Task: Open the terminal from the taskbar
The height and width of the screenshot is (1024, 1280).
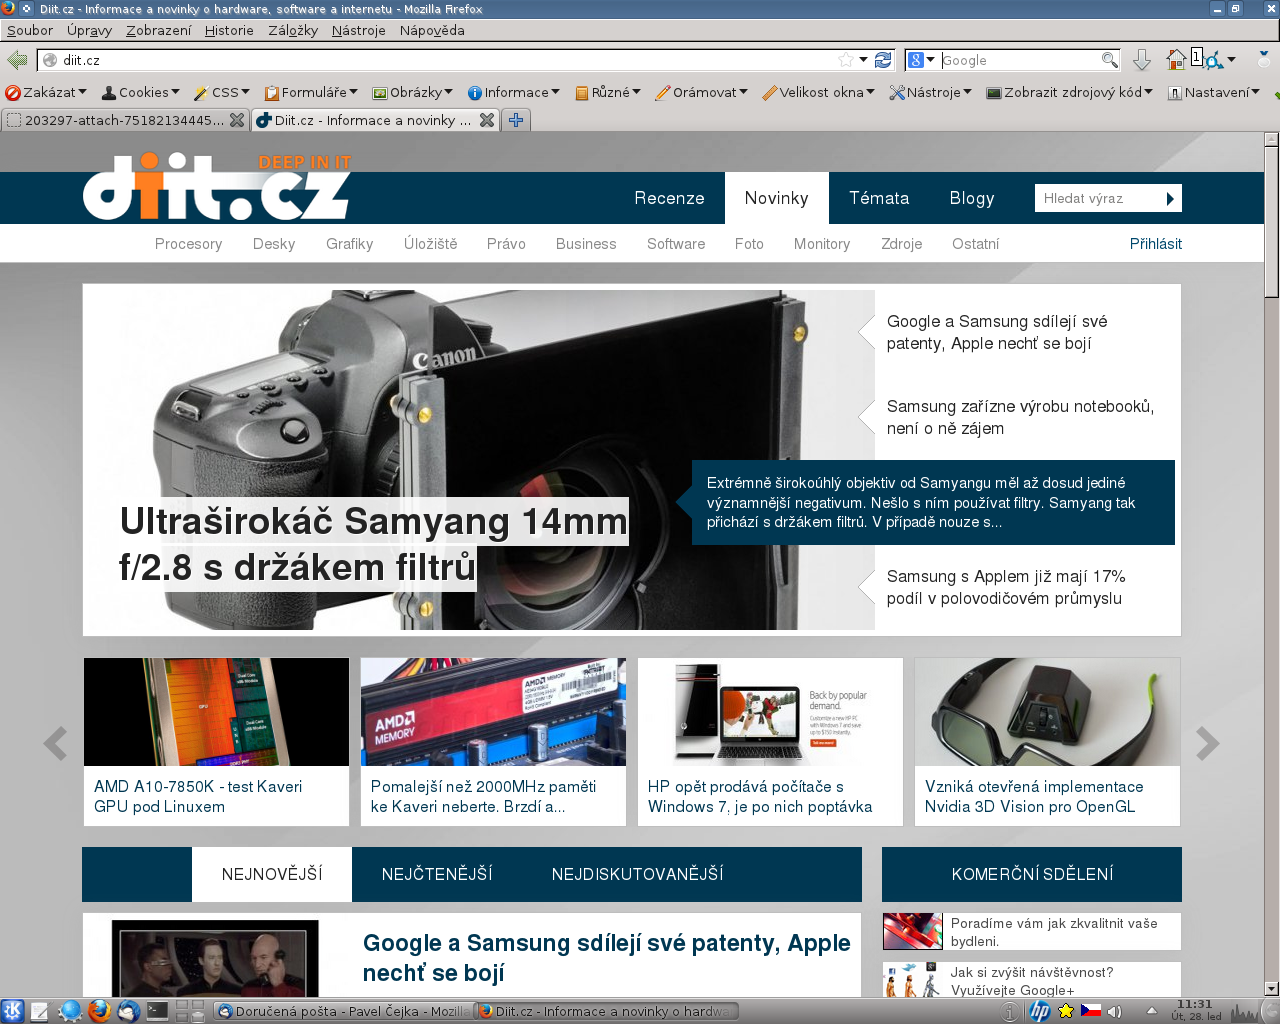Action: click(157, 1011)
